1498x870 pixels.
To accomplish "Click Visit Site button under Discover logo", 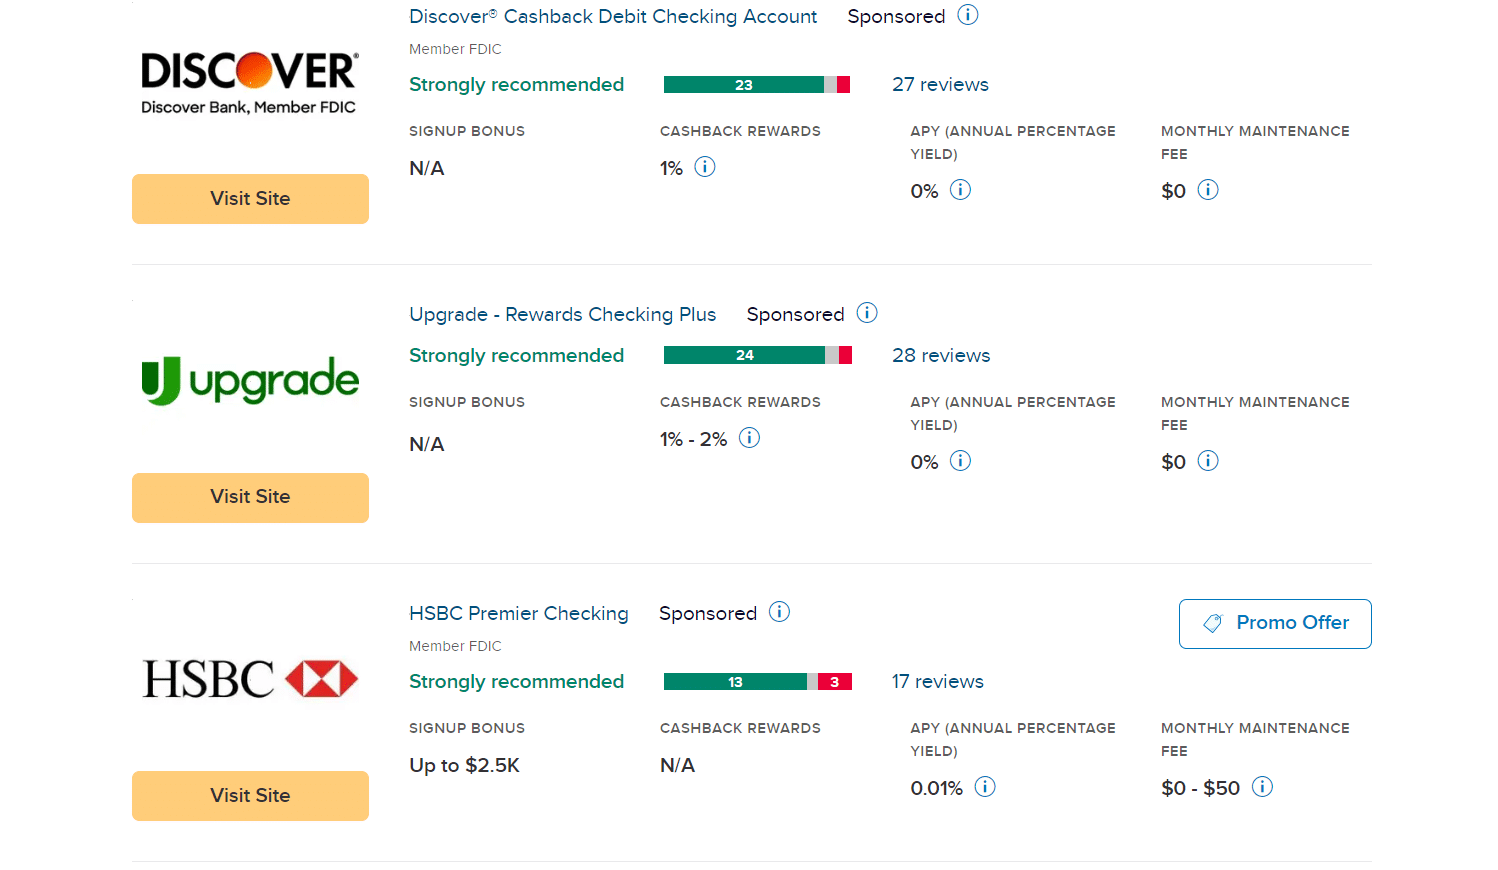I will pos(250,199).
